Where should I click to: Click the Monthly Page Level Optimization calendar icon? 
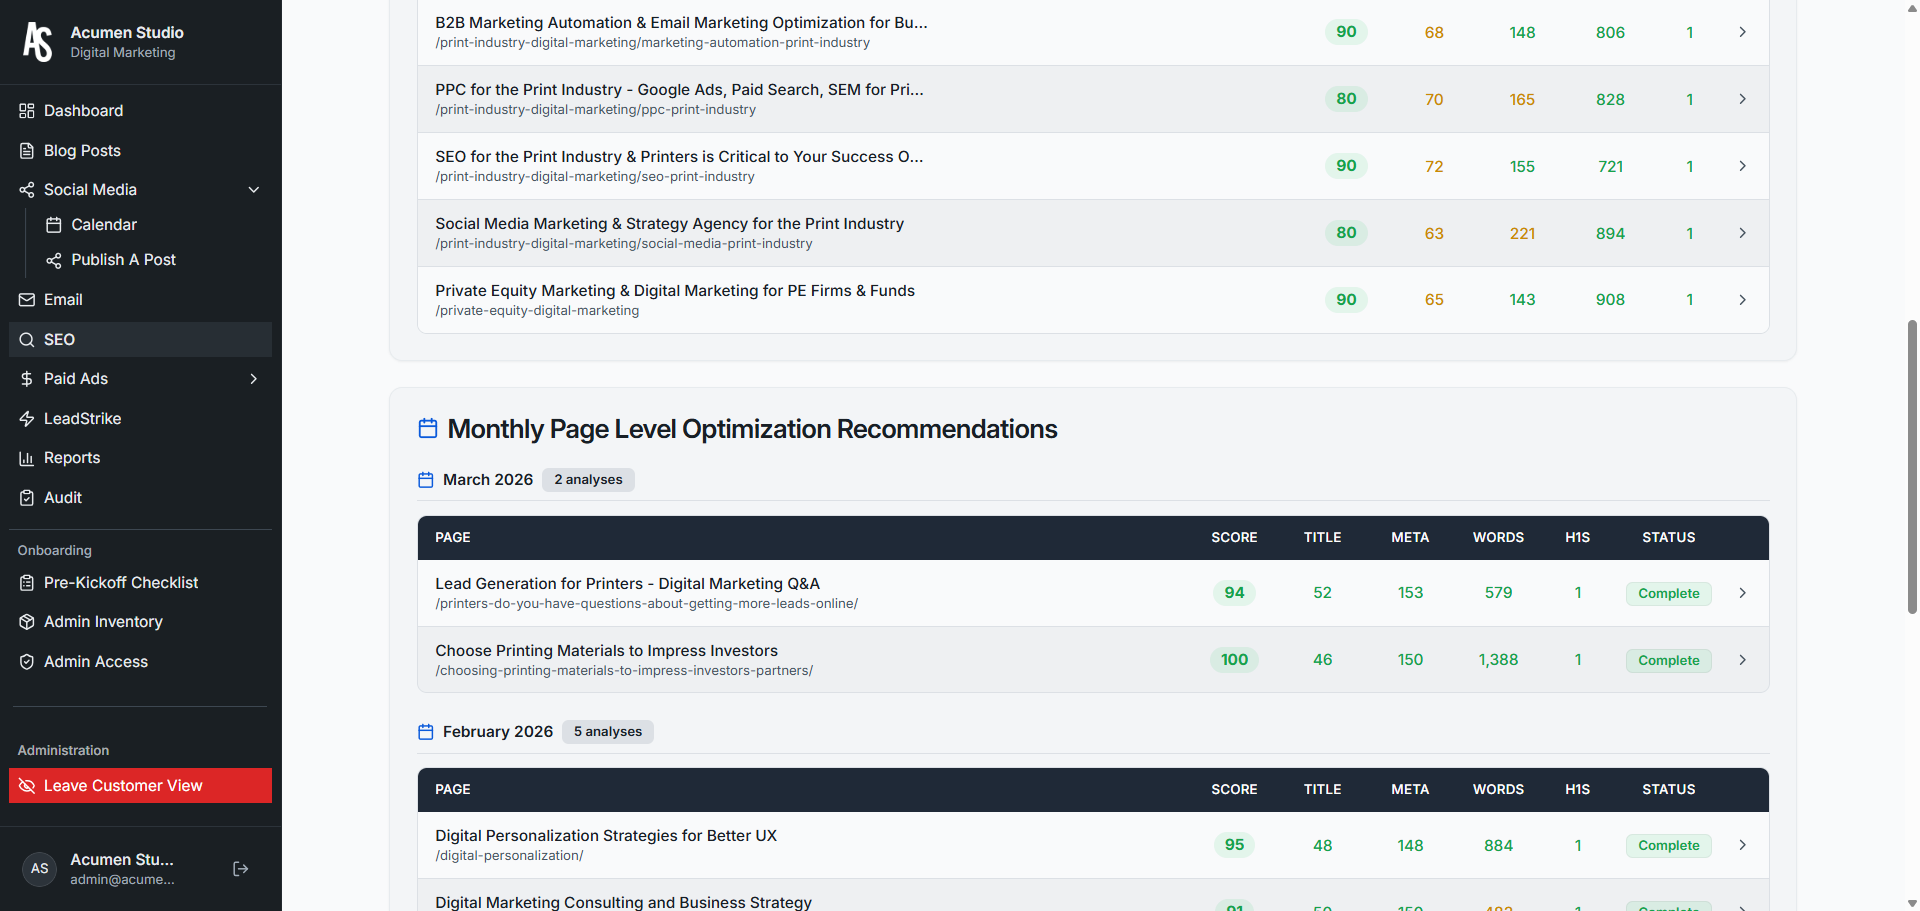pos(428,429)
